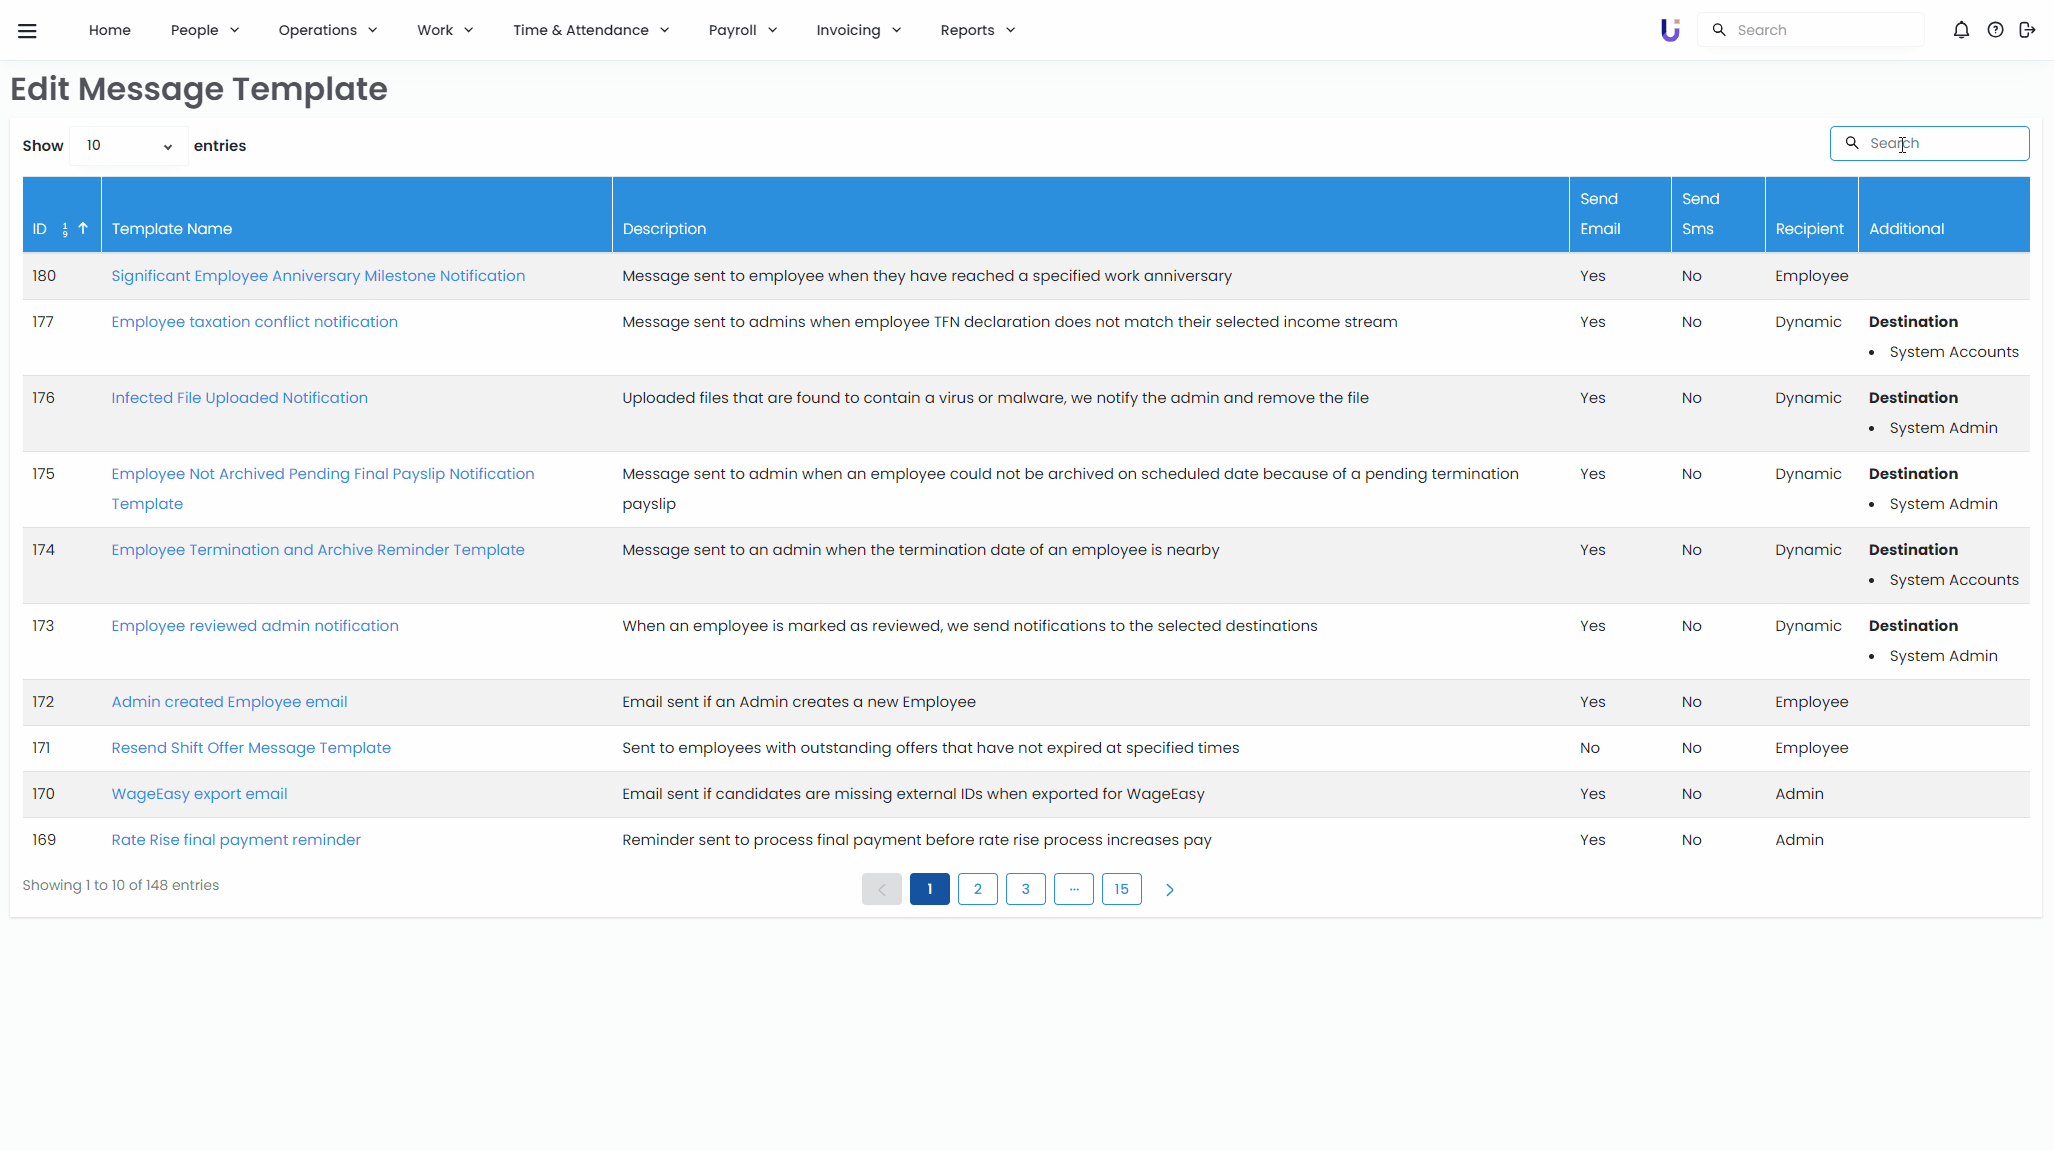
Task: Click the notification bell icon
Action: pos(1961,30)
